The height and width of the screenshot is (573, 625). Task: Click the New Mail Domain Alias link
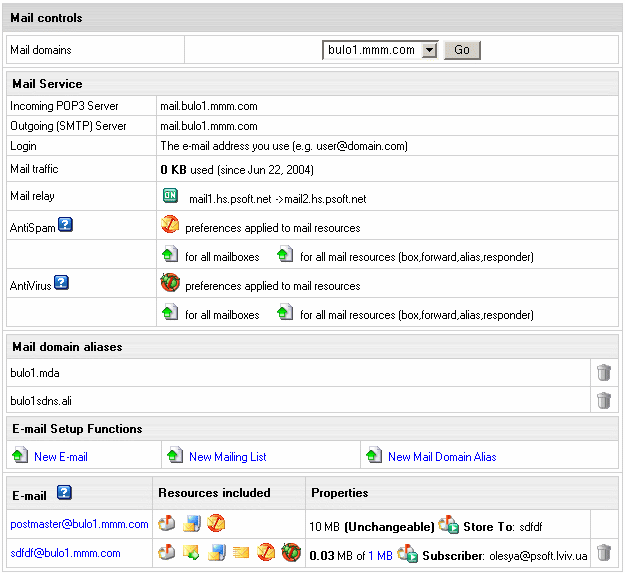pos(442,457)
